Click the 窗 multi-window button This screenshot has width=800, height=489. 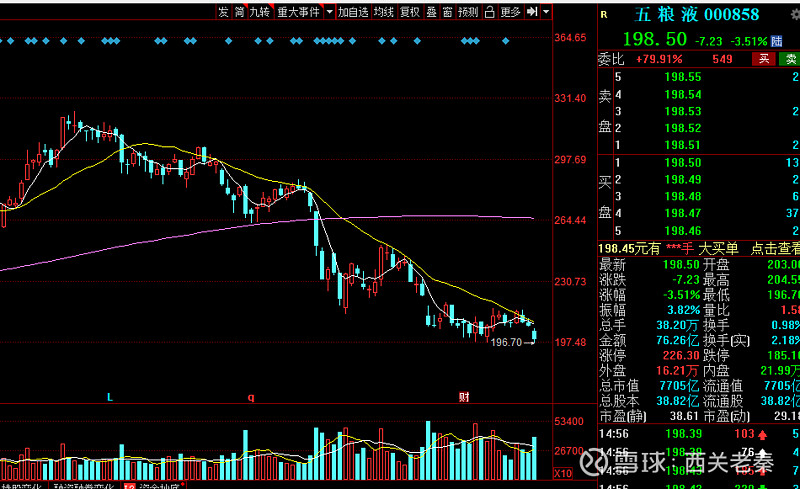pyautogui.click(x=447, y=12)
